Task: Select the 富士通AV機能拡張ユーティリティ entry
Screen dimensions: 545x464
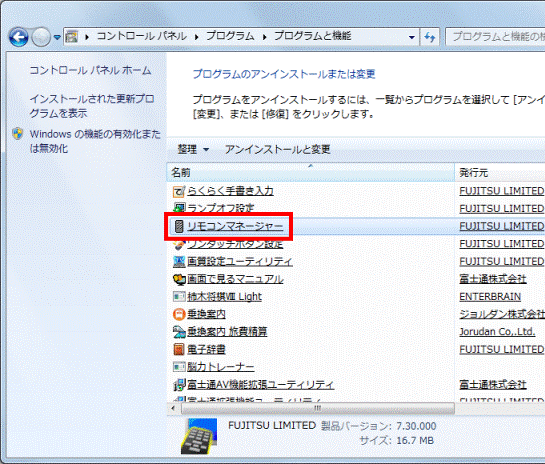Action: tap(260, 384)
